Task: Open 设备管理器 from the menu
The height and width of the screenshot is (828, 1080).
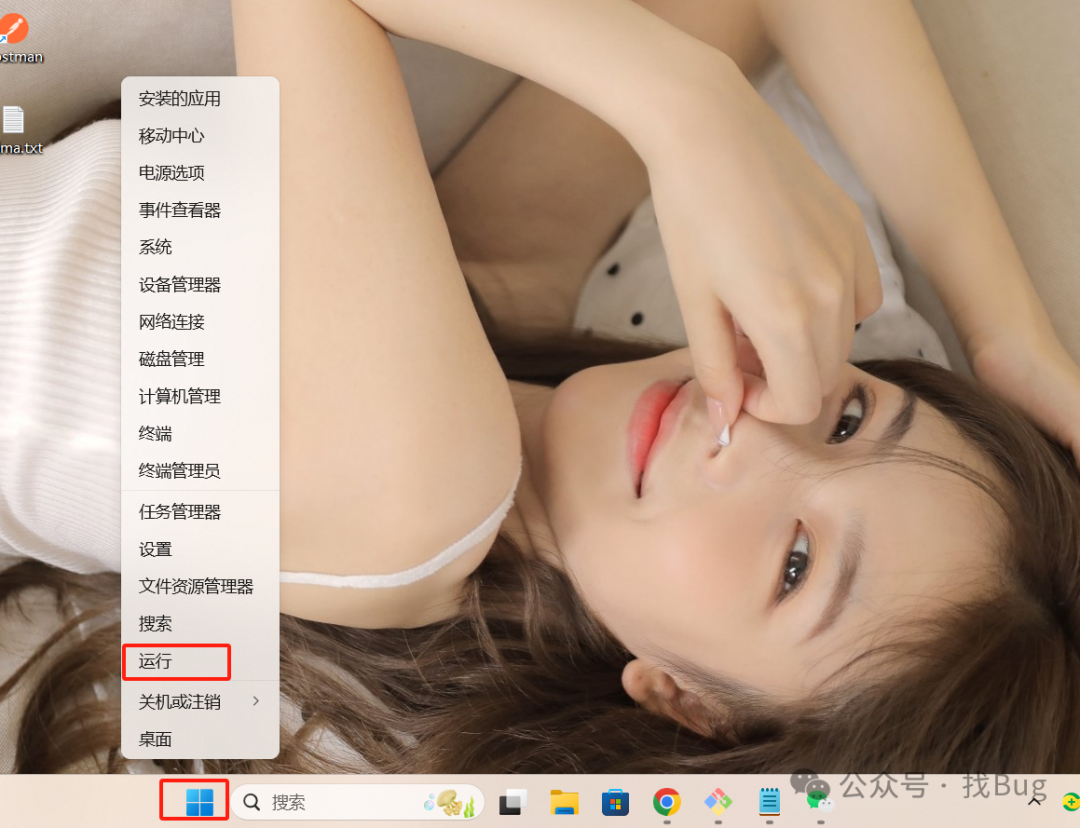Action: coord(200,284)
